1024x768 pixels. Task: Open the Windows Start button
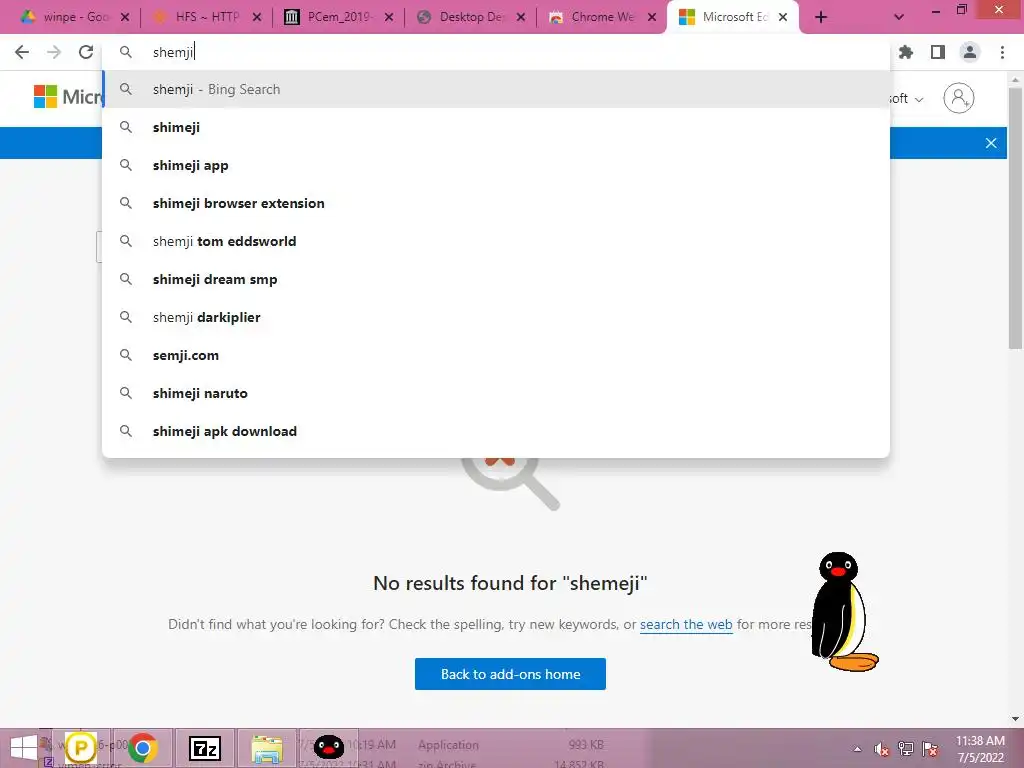[x=24, y=748]
